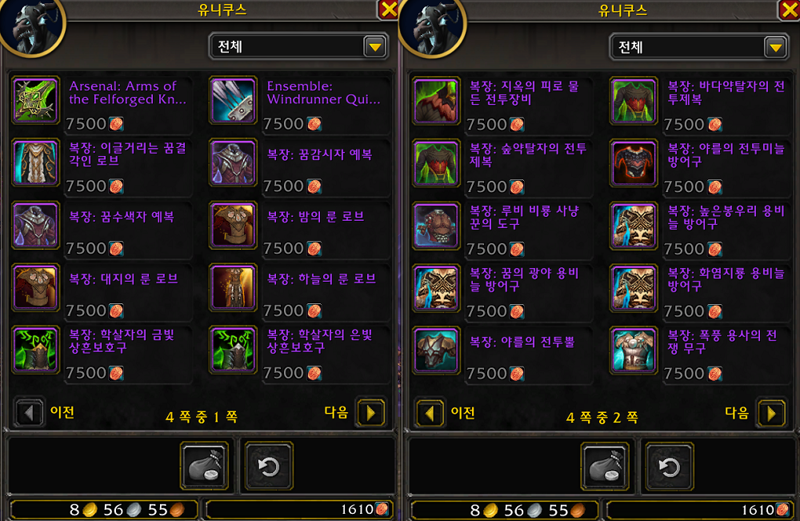Click the 다음 next arrow in right window
Image resolution: width=800 pixels, height=521 pixels.
[x=771, y=413]
